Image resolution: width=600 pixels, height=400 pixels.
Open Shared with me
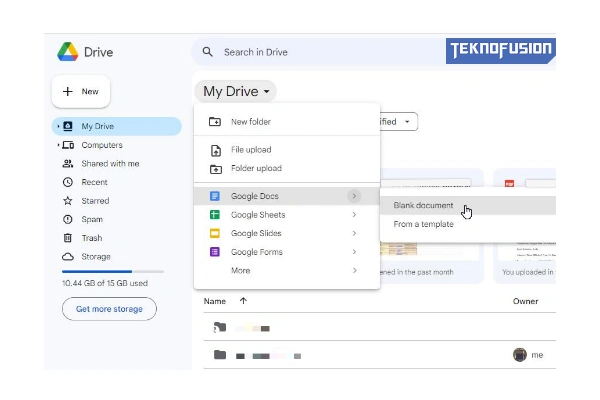point(110,164)
